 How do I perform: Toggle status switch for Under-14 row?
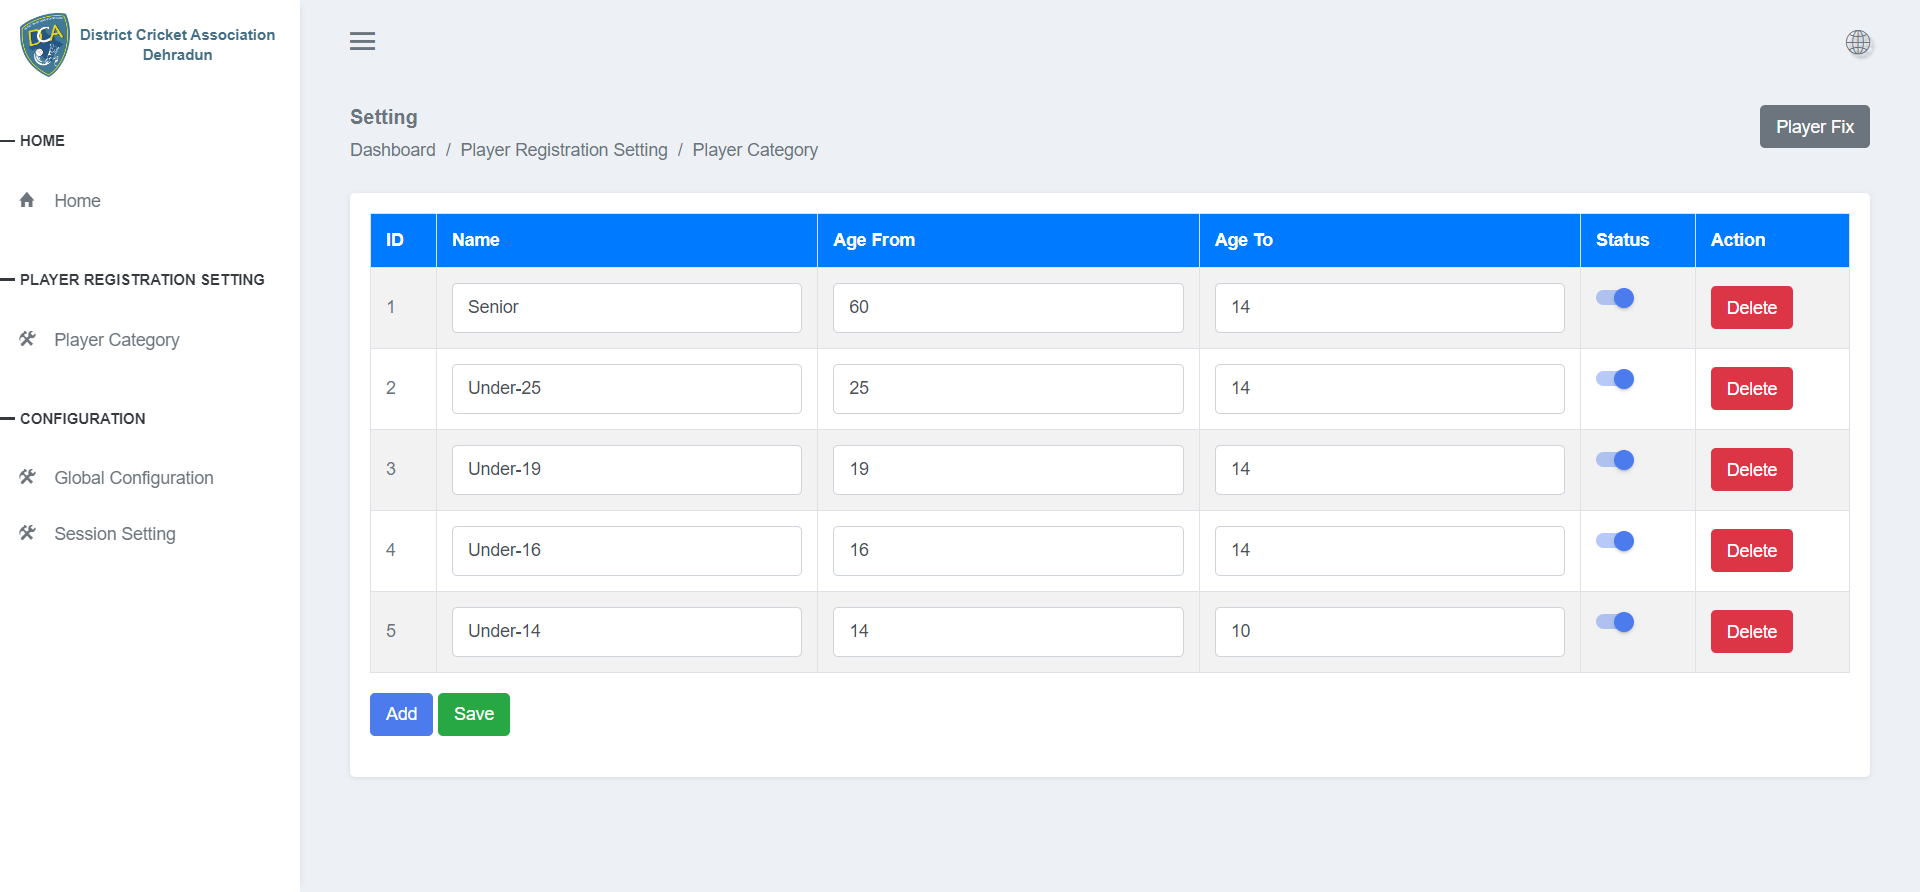(x=1614, y=622)
